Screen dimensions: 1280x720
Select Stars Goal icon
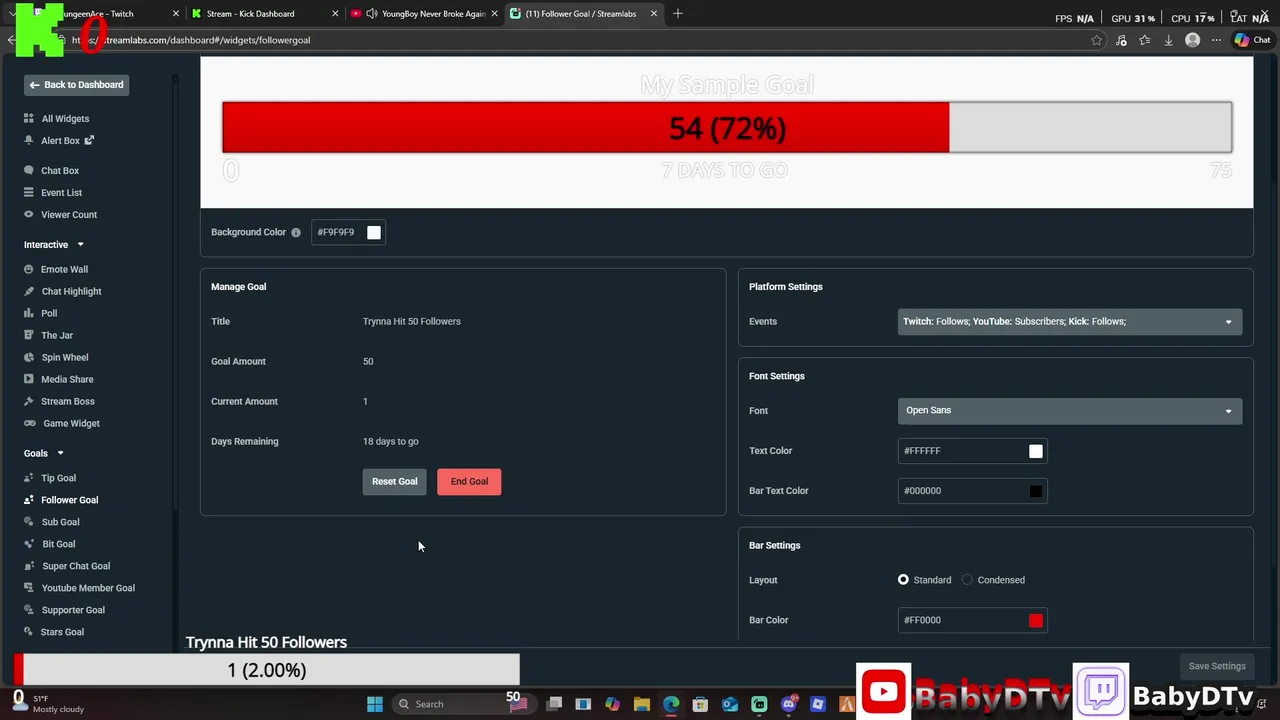click(29, 632)
